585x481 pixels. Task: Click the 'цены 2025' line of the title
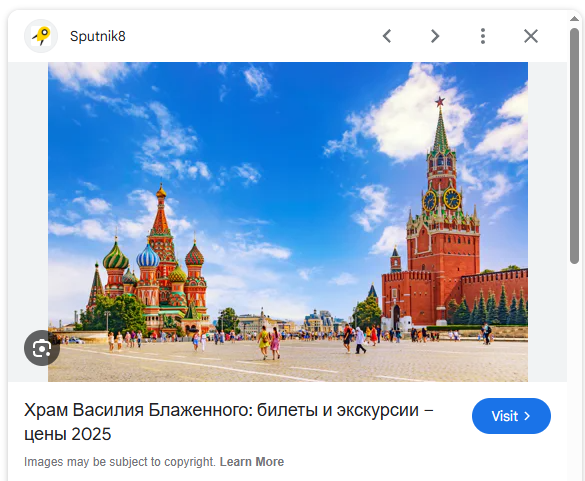tap(68, 434)
